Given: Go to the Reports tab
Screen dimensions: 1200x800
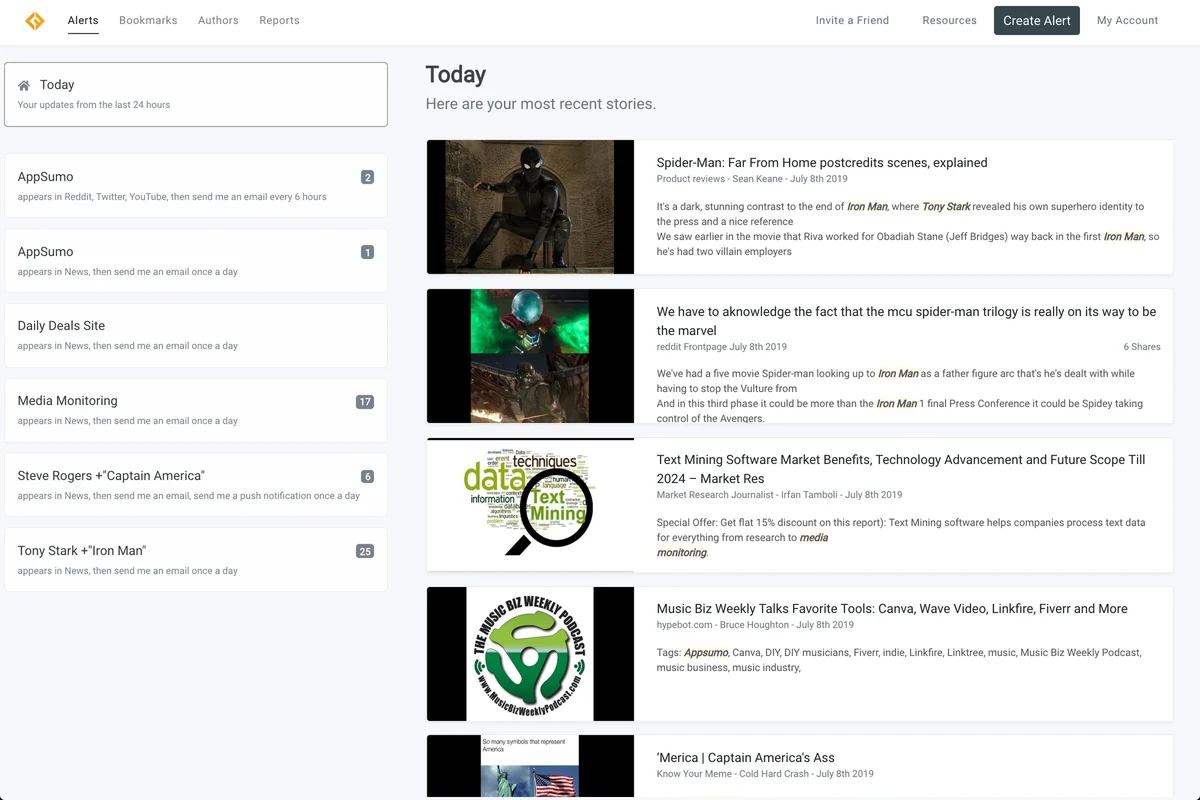Looking at the screenshot, I should coord(279,20).
